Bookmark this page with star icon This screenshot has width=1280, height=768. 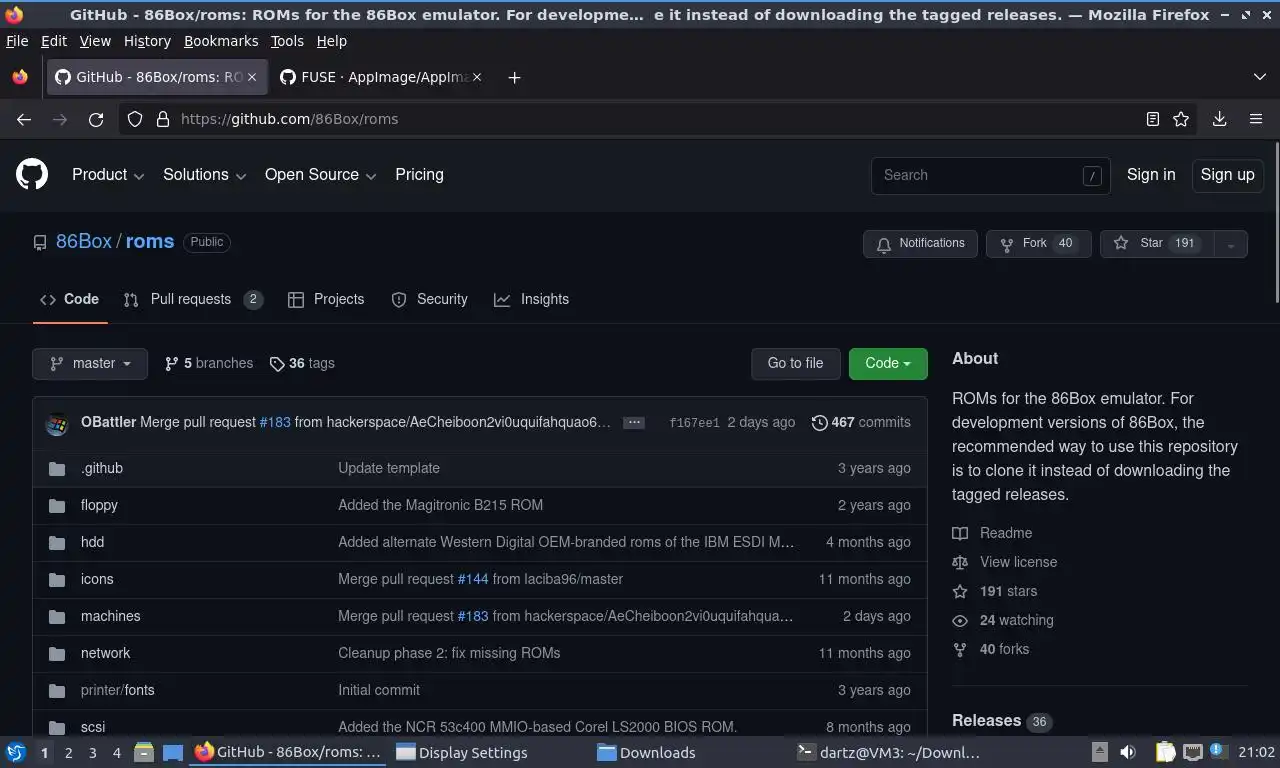(1181, 119)
